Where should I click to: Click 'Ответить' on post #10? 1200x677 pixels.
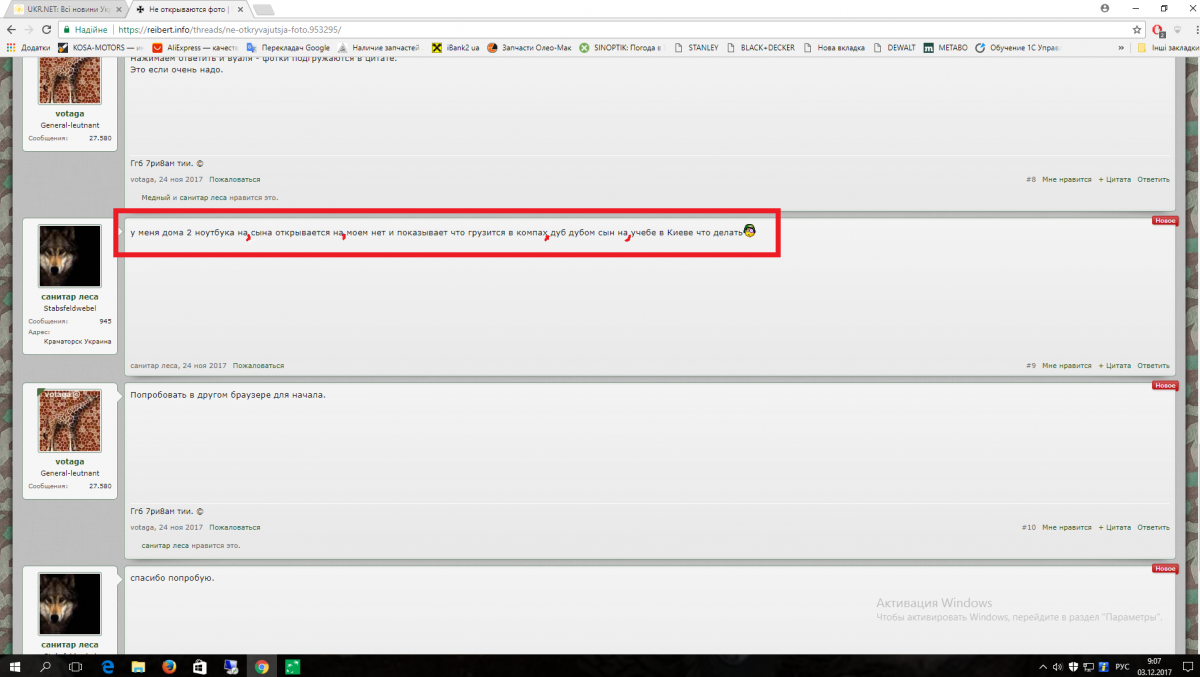tap(1153, 527)
